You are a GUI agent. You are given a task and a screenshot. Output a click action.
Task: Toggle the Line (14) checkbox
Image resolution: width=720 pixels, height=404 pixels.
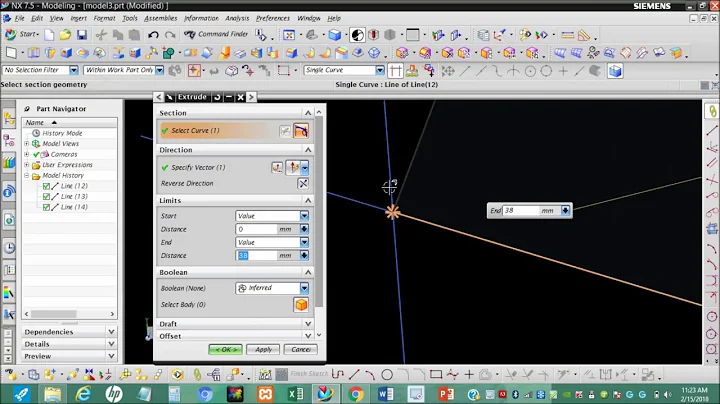click(46, 208)
